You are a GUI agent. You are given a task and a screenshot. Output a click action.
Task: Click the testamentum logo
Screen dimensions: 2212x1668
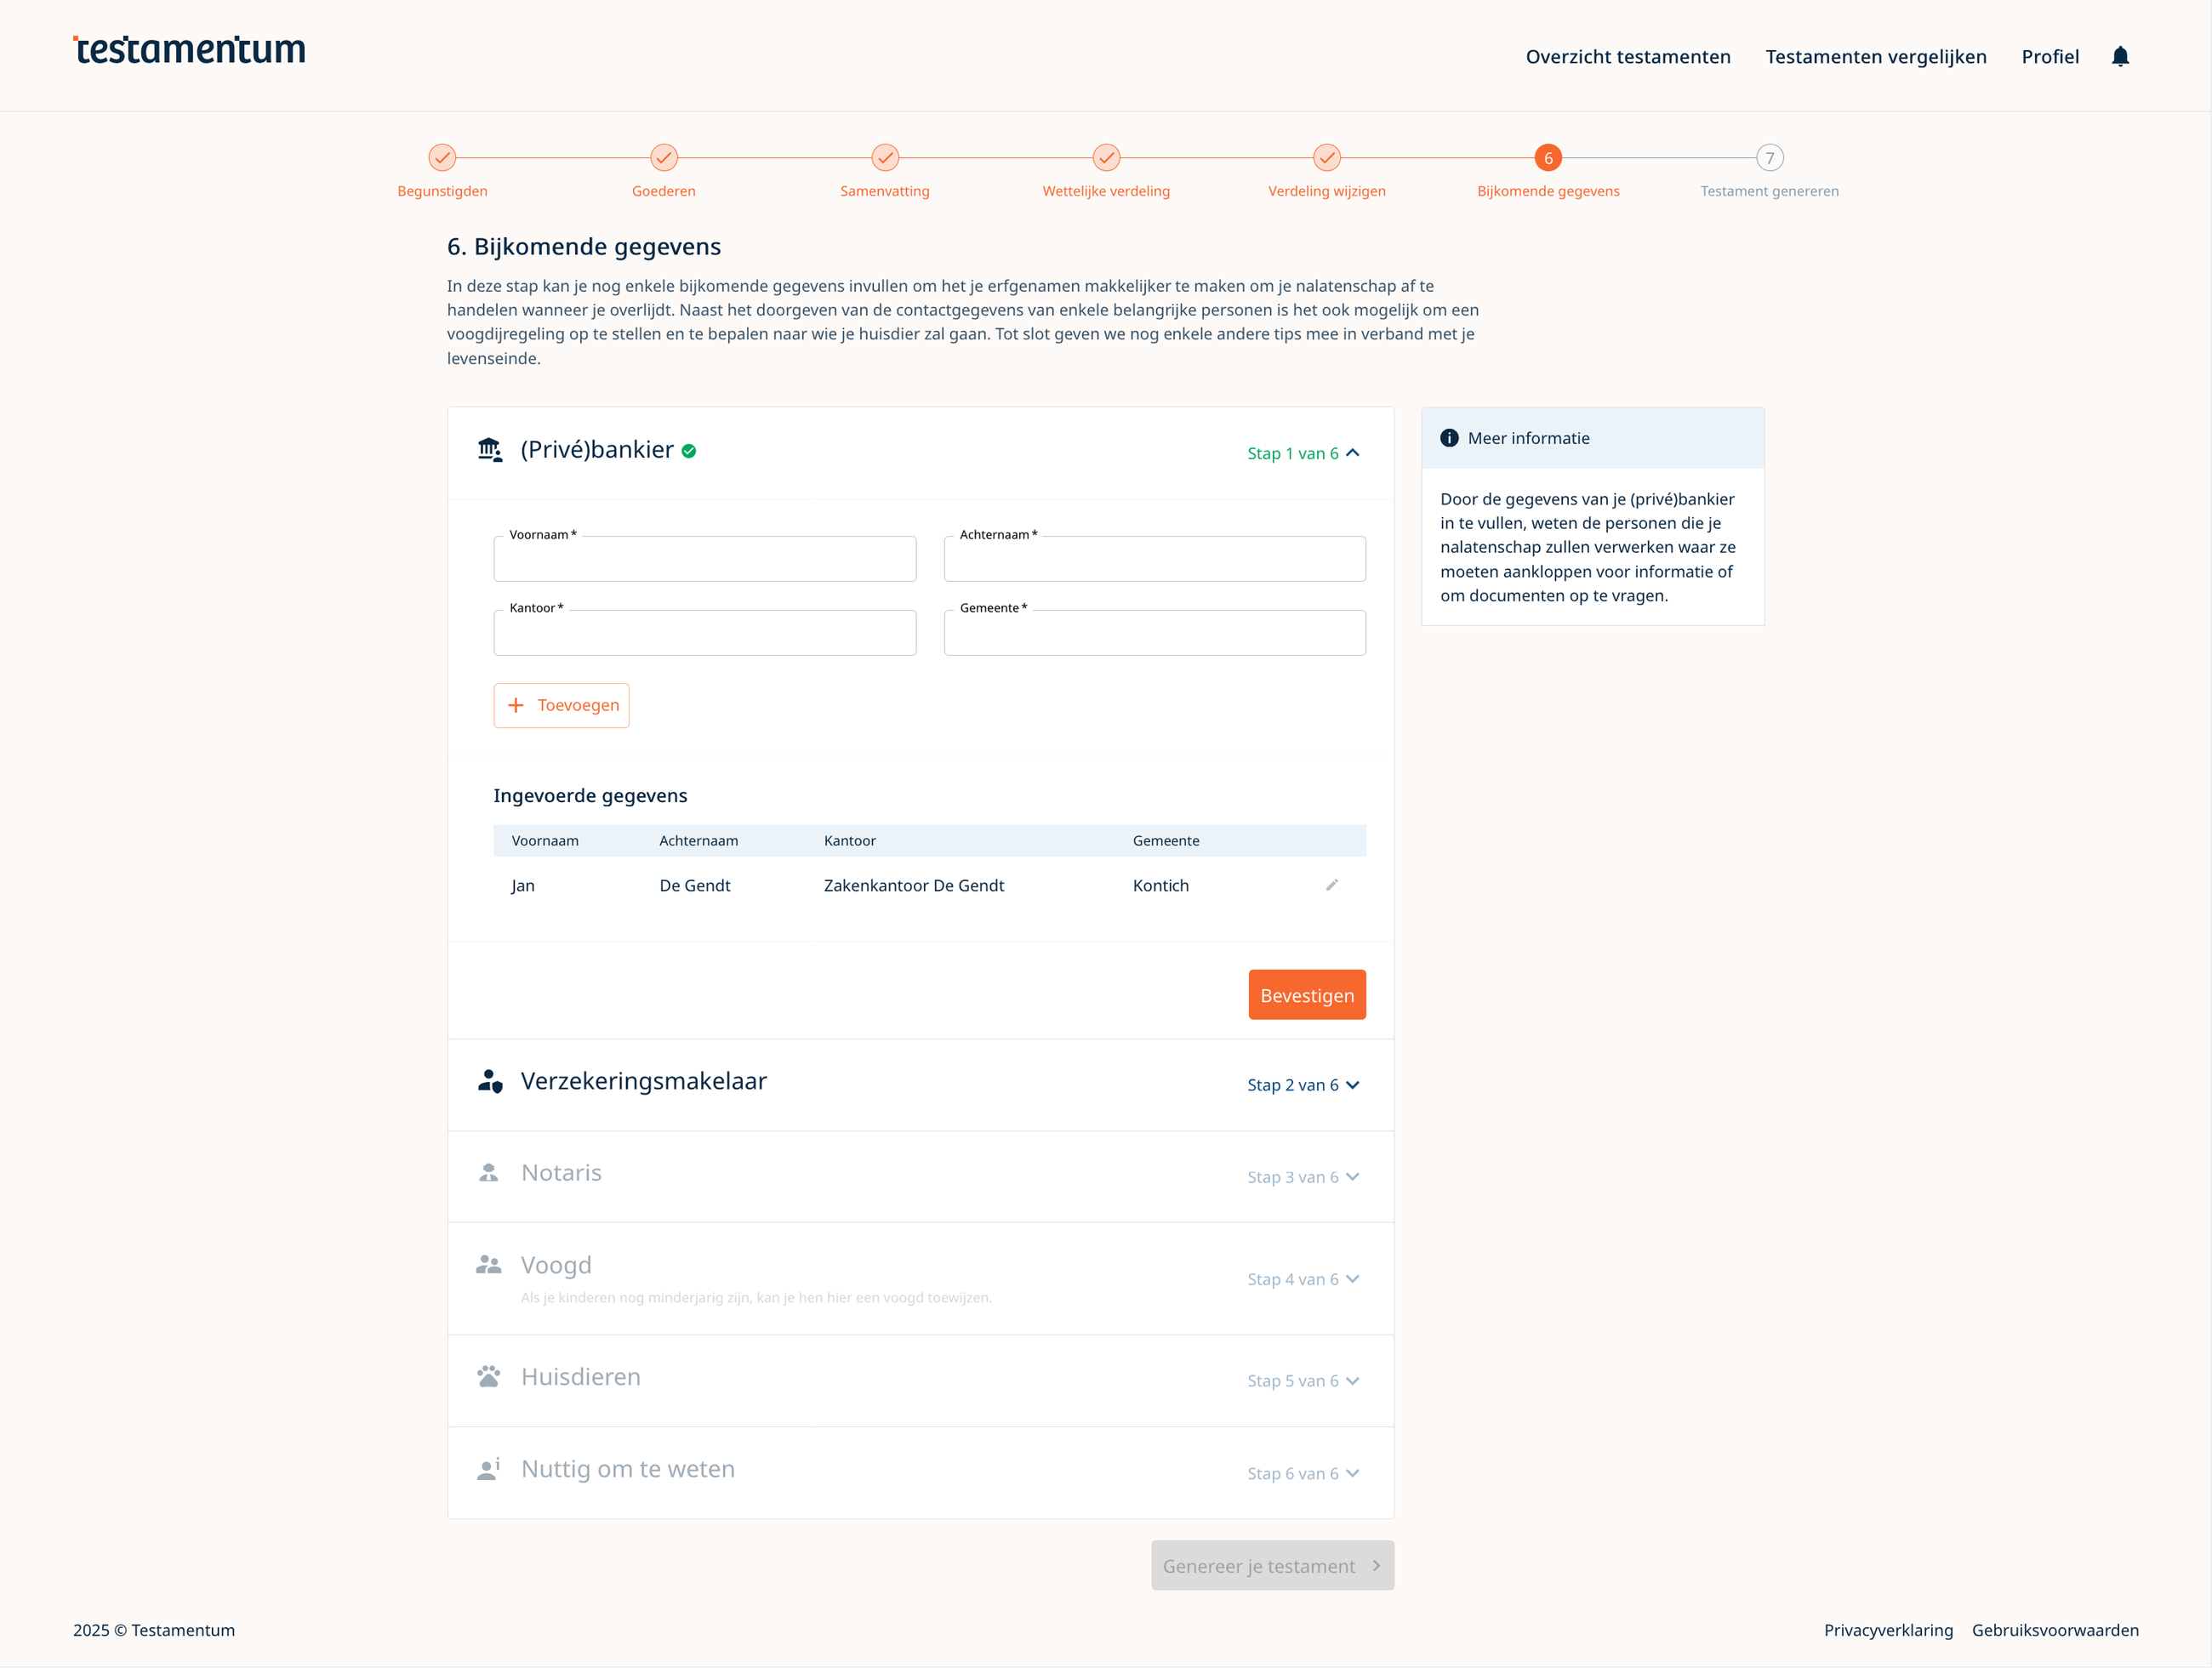tap(189, 49)
